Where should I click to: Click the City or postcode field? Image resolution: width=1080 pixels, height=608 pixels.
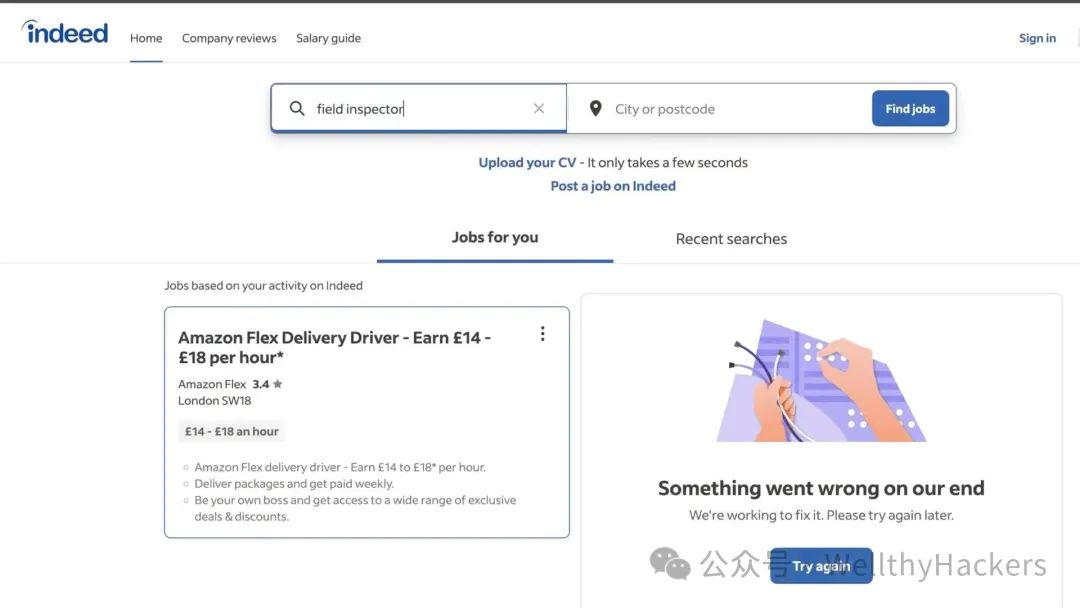pyautogui.click(x=735, y=109)
